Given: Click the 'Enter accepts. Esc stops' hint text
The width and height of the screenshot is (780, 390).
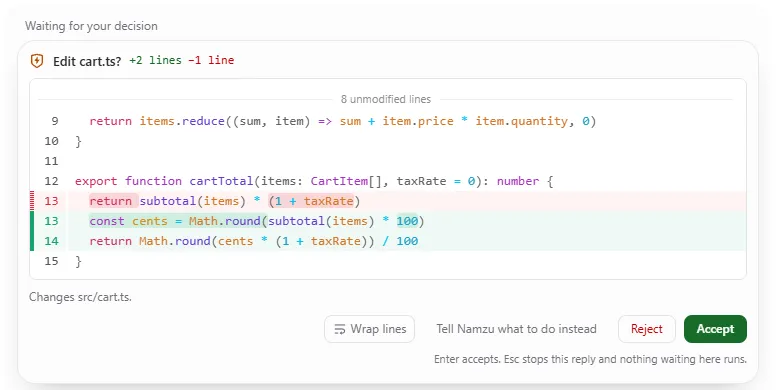Looking at the screenshot, I should click(x=590, y=359).
